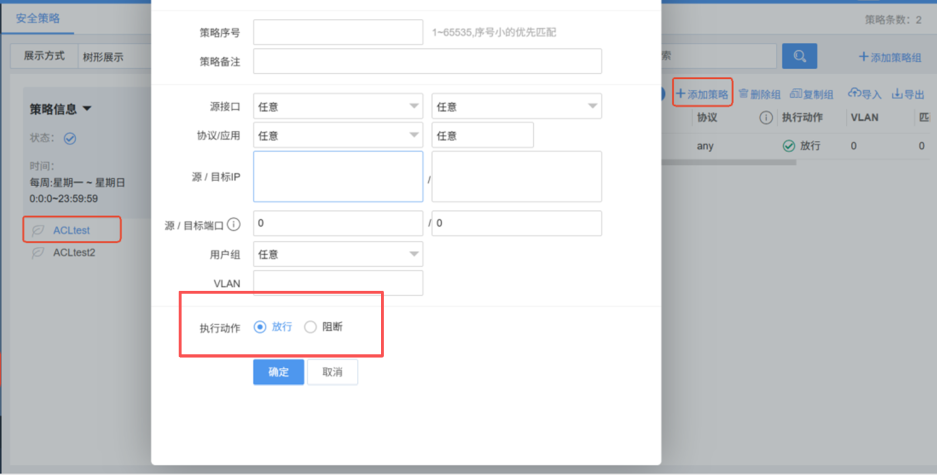Open the 用户组 dropdown
Screen dimensions: 937x475
tap(338, 254)
